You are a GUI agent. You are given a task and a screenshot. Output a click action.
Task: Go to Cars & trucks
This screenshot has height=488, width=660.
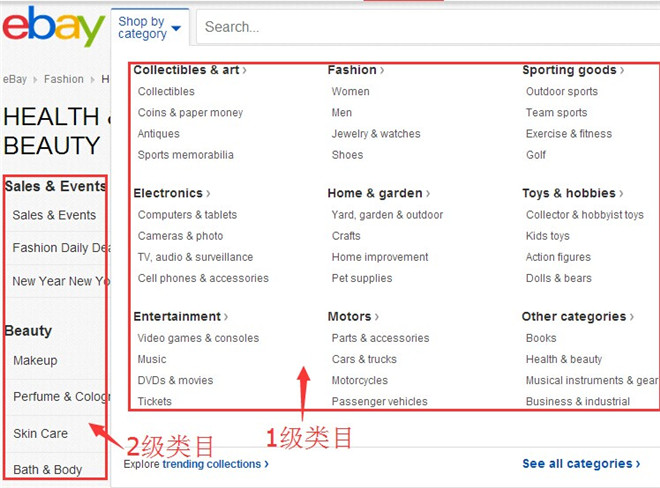coord(364,360)
